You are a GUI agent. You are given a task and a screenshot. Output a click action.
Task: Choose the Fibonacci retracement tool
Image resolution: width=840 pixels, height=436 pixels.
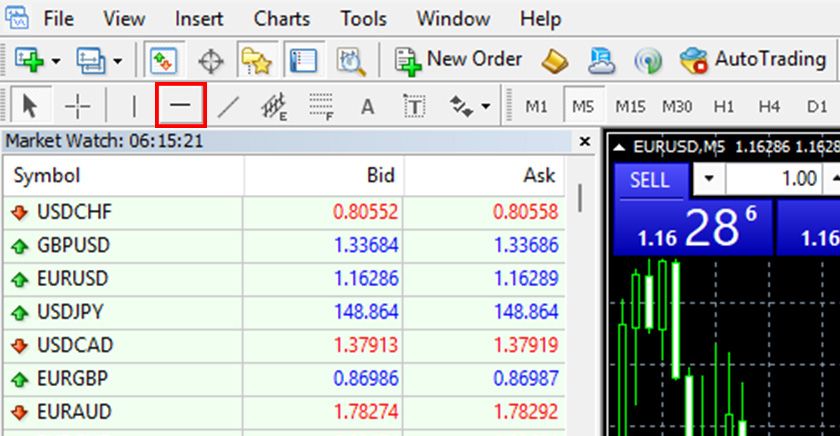pyautogui.click(x=320, y=106)
